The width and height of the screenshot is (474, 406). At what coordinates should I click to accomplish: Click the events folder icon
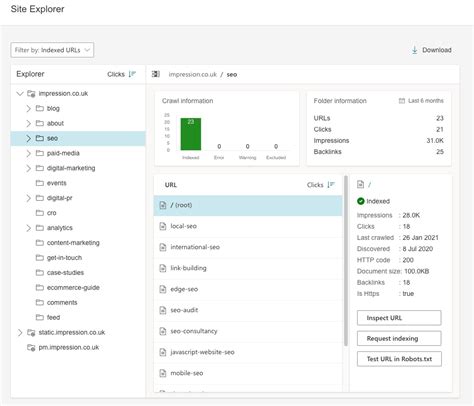point(40,183)
